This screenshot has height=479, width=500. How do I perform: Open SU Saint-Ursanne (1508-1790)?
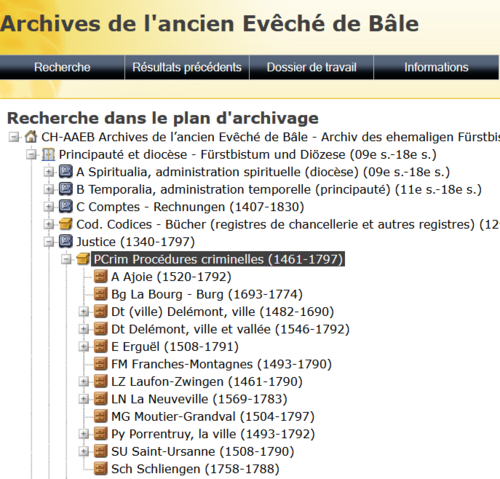tap(203, 451)
